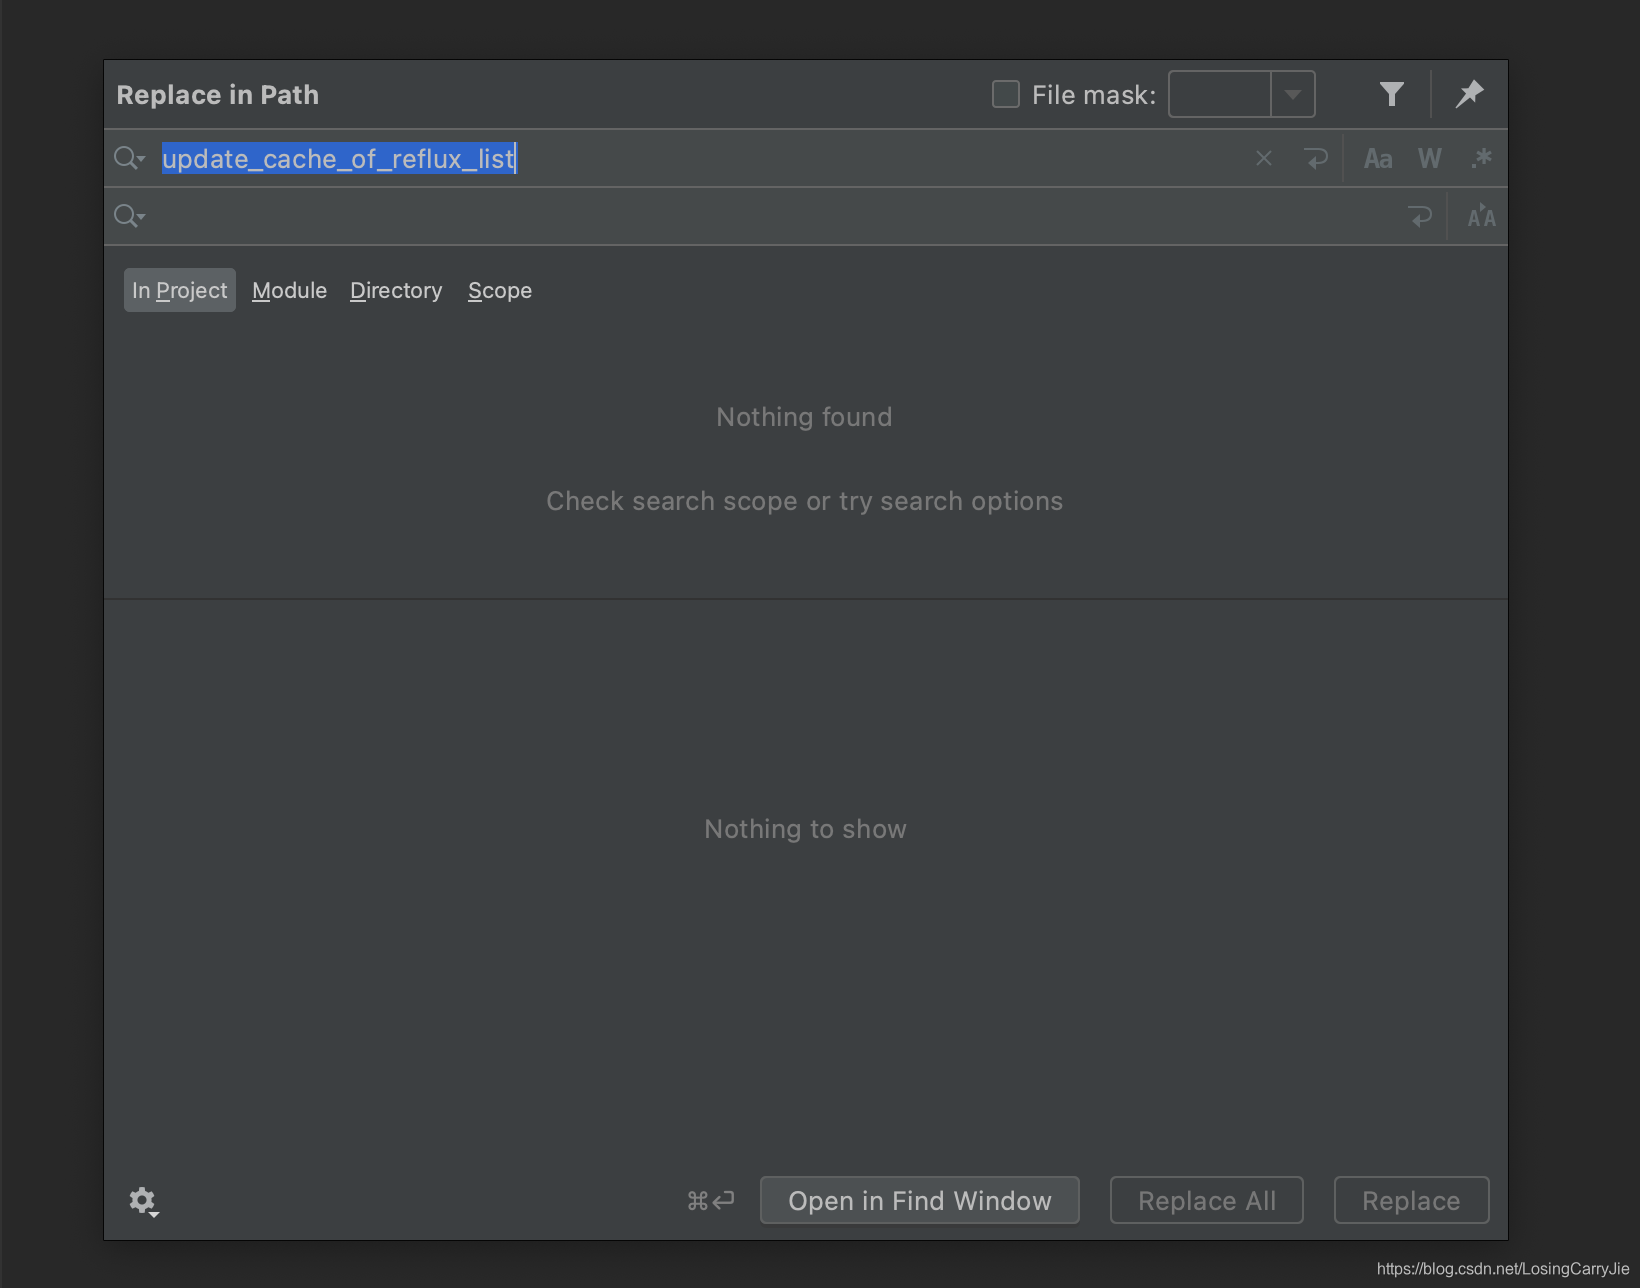Select the In Project scope tab
Screen dimensions: 1640x1288
pyautogui.click(x=180, y=290)
